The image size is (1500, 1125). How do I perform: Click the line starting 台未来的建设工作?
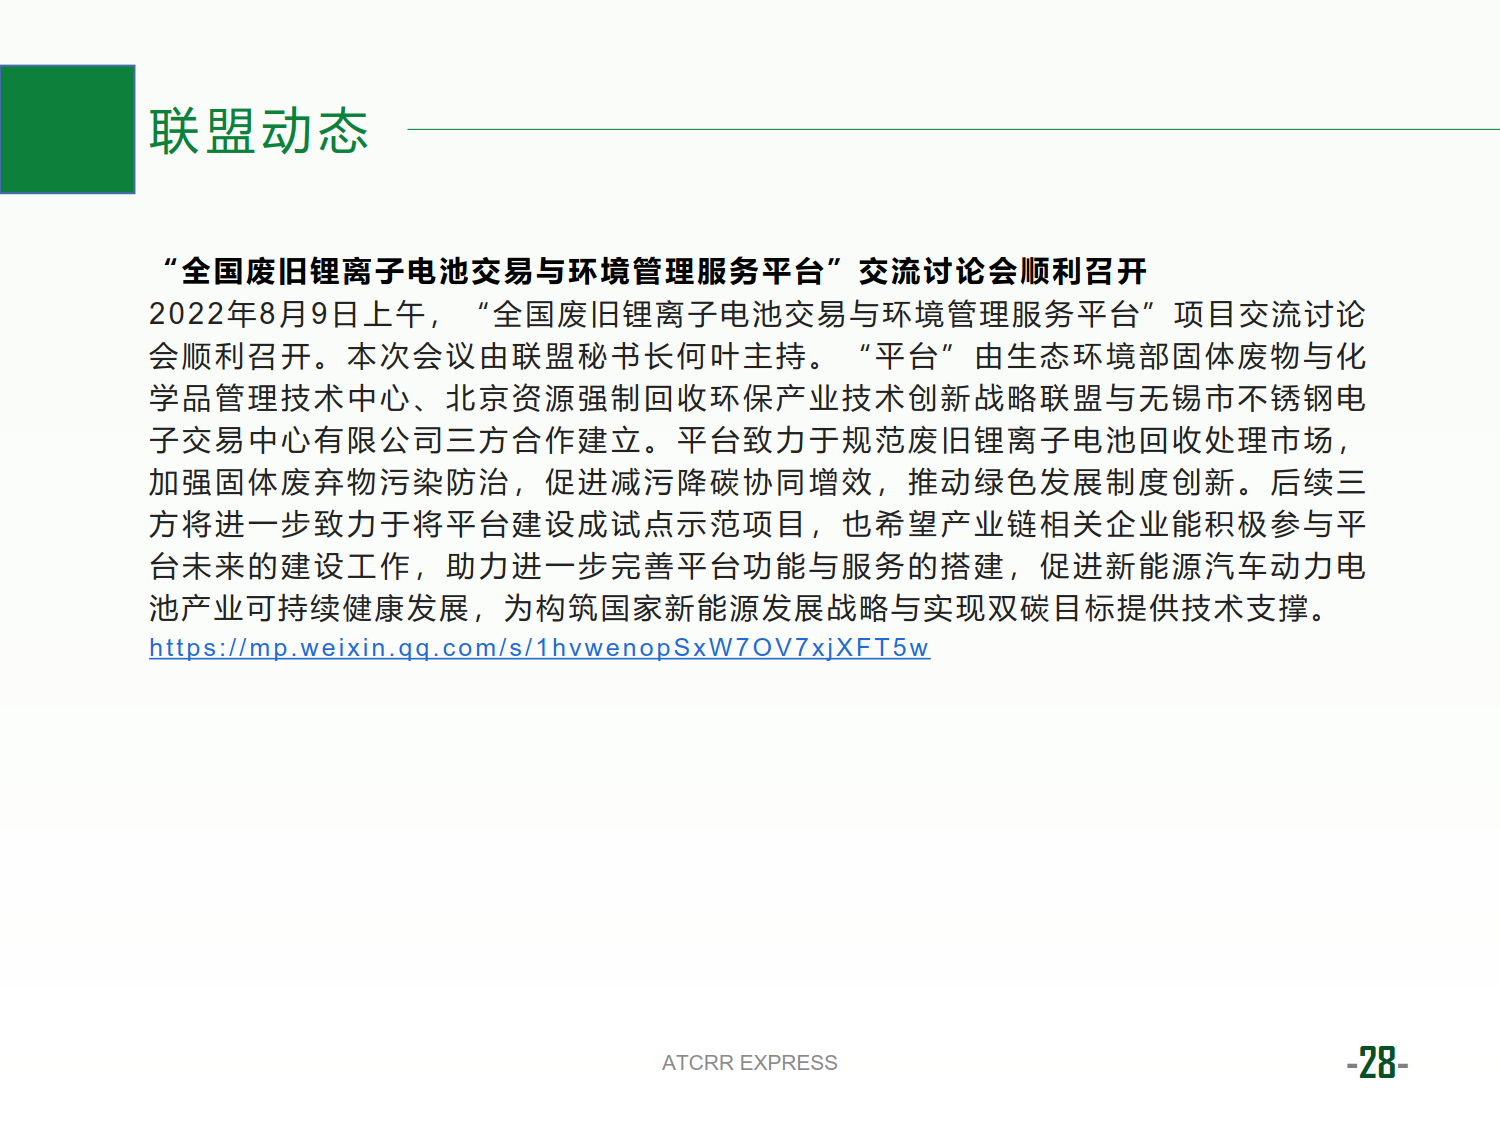(x=757, y=566)
